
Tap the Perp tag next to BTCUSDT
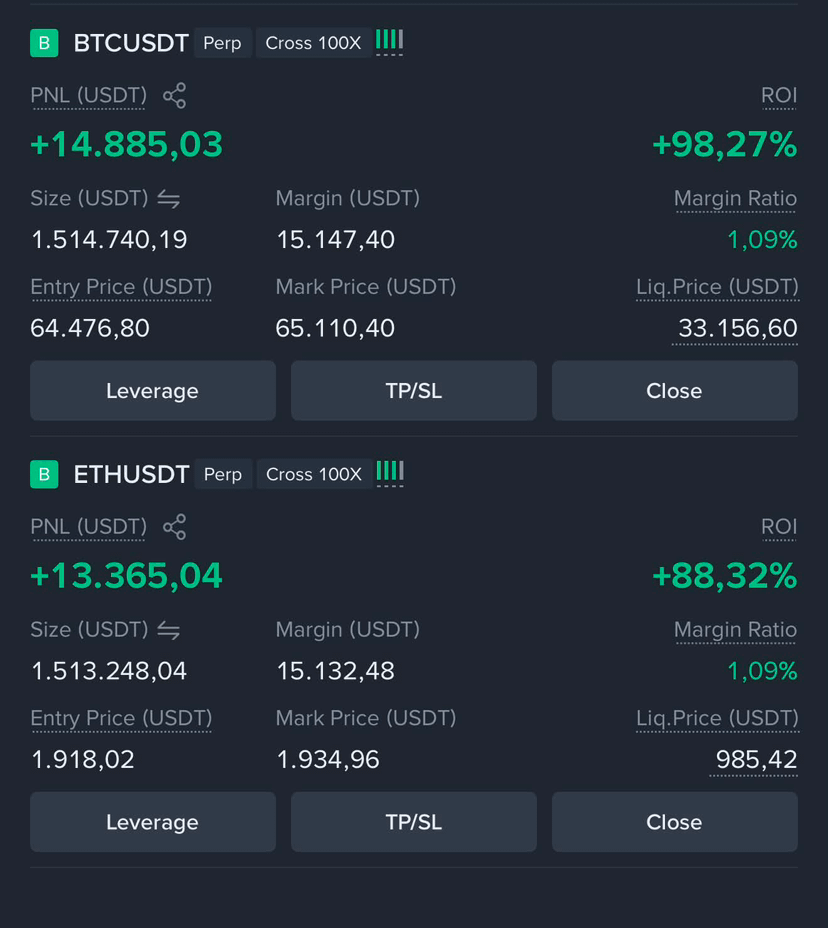(x=223, y=43)
